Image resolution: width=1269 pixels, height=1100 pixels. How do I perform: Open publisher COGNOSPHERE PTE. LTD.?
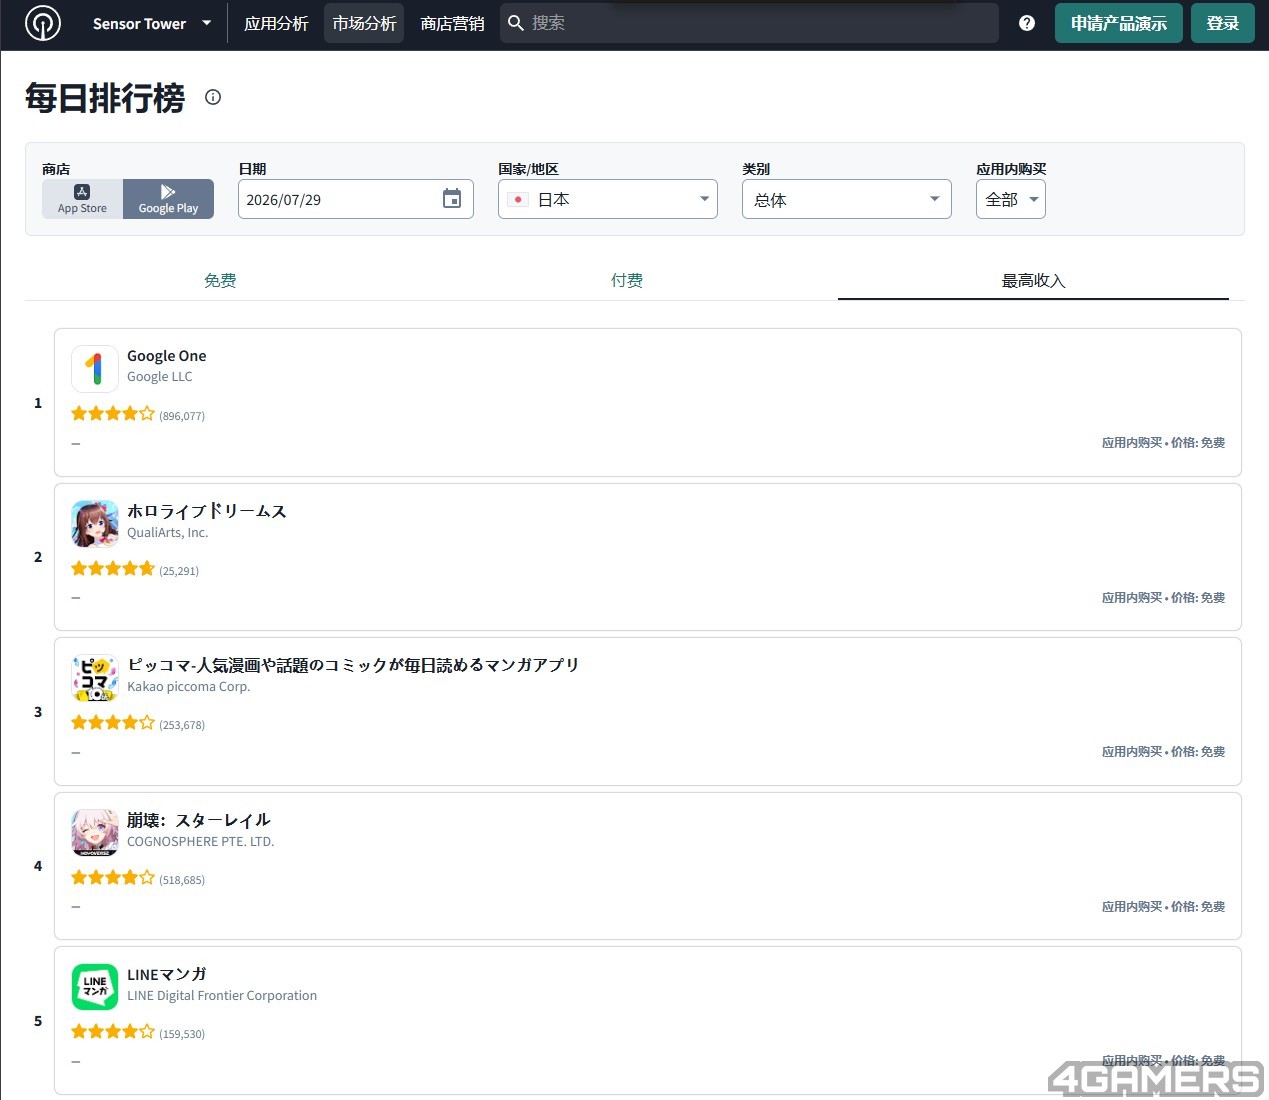(x=201, y=842)
